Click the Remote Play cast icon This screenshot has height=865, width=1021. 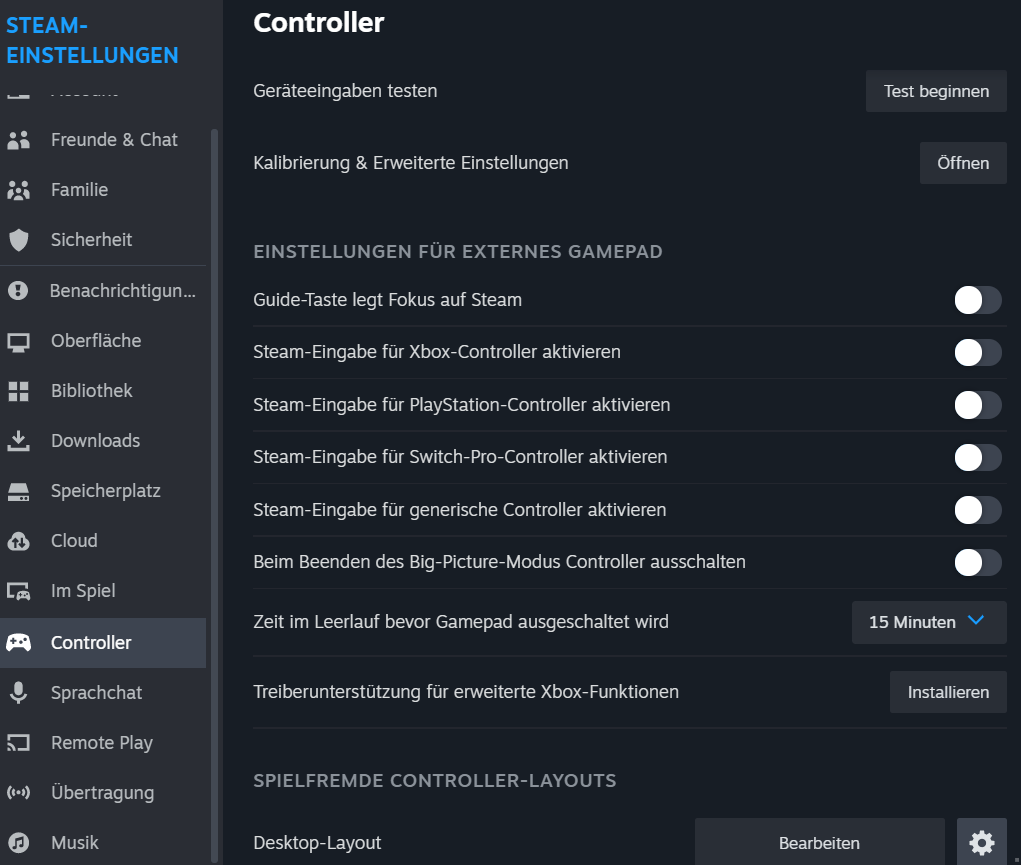(18, 743)
